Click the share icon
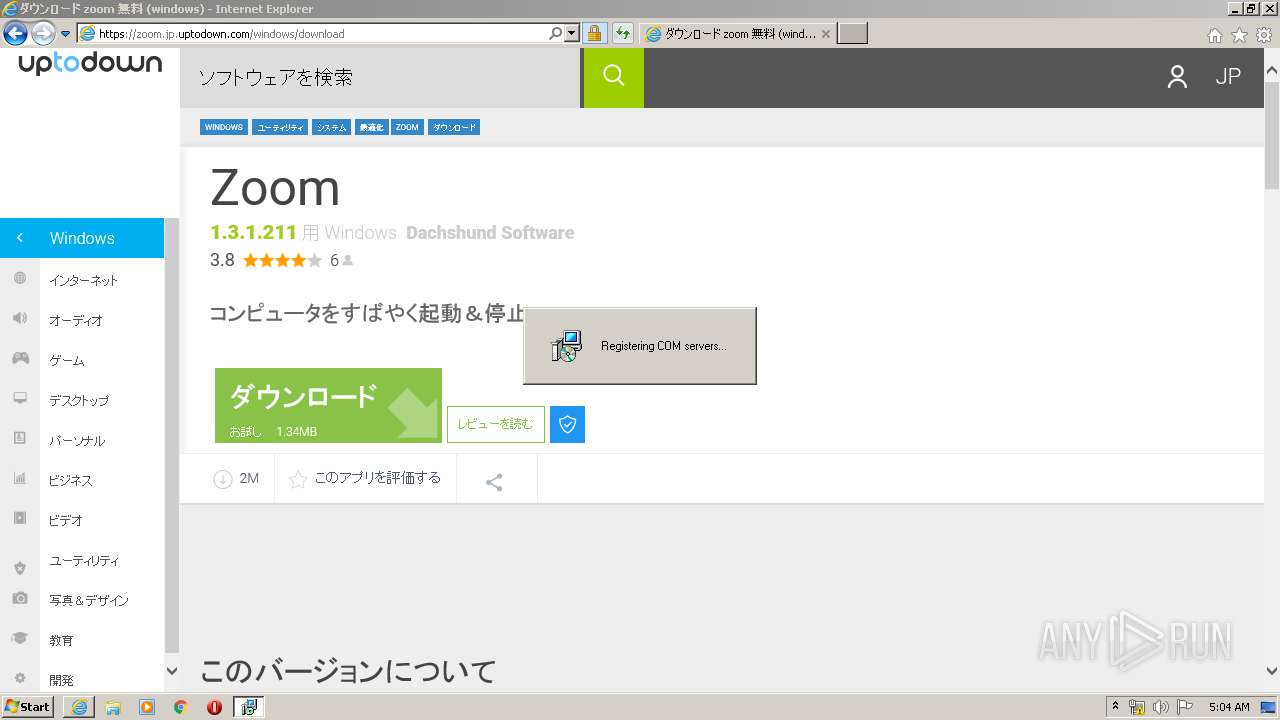 (494, 483)
